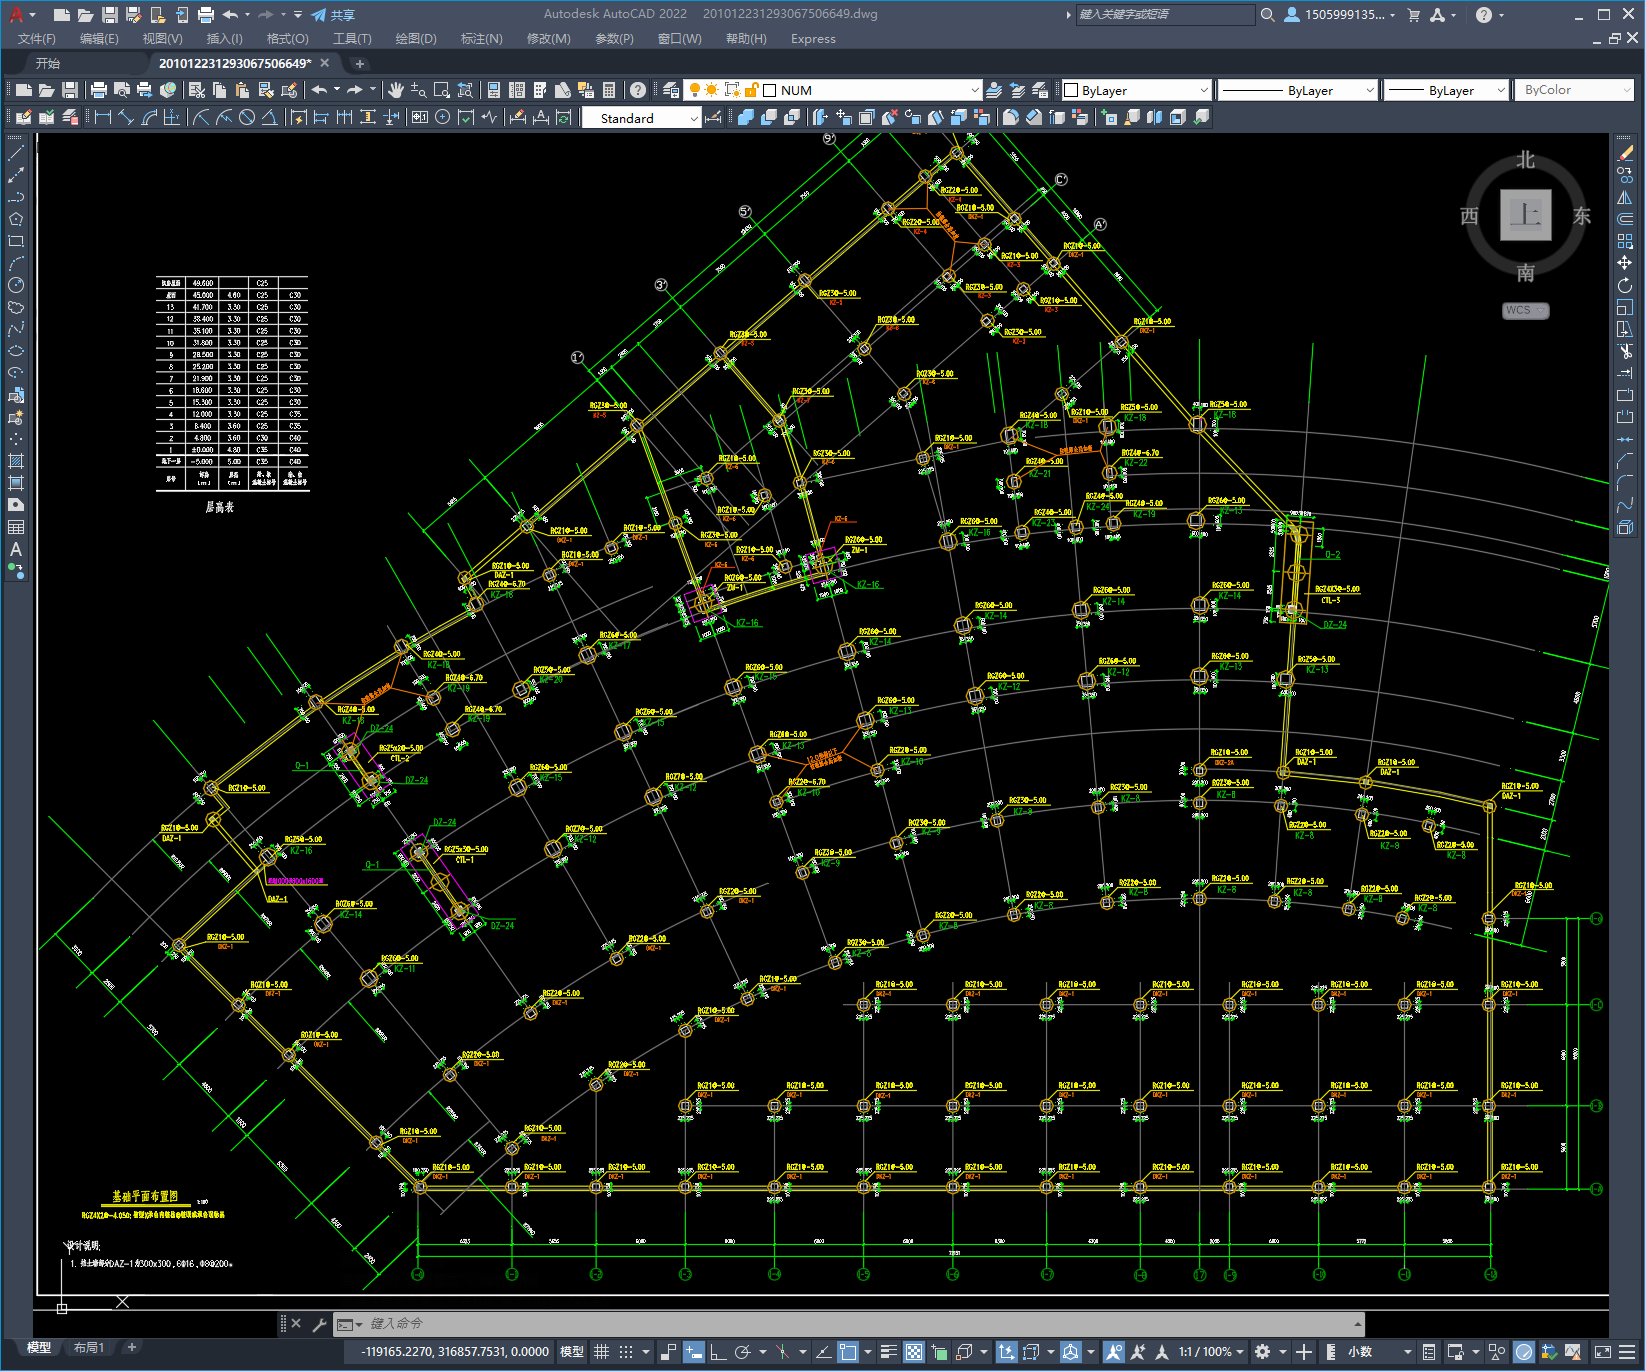Viewport: 1645px width, 1371px height.
Task: Click the QuickCalc calculator icon
Action: pyautogui.click(x=609, y=90)
